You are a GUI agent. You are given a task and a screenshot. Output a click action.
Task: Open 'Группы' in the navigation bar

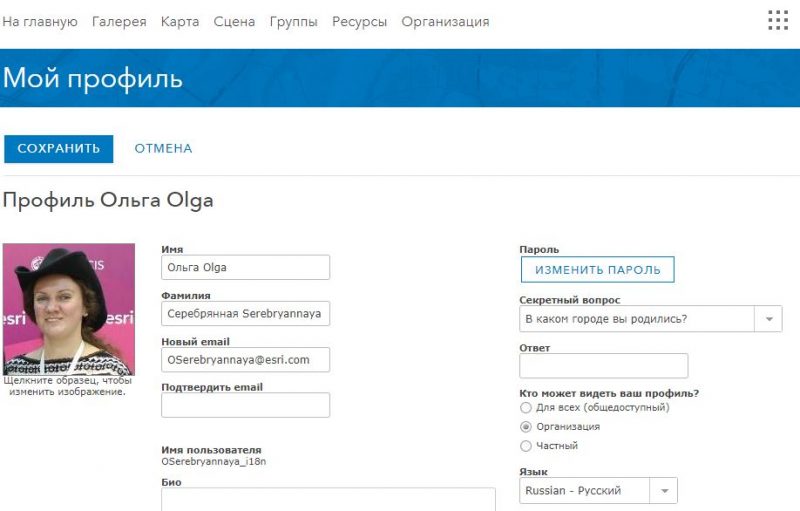293,22
